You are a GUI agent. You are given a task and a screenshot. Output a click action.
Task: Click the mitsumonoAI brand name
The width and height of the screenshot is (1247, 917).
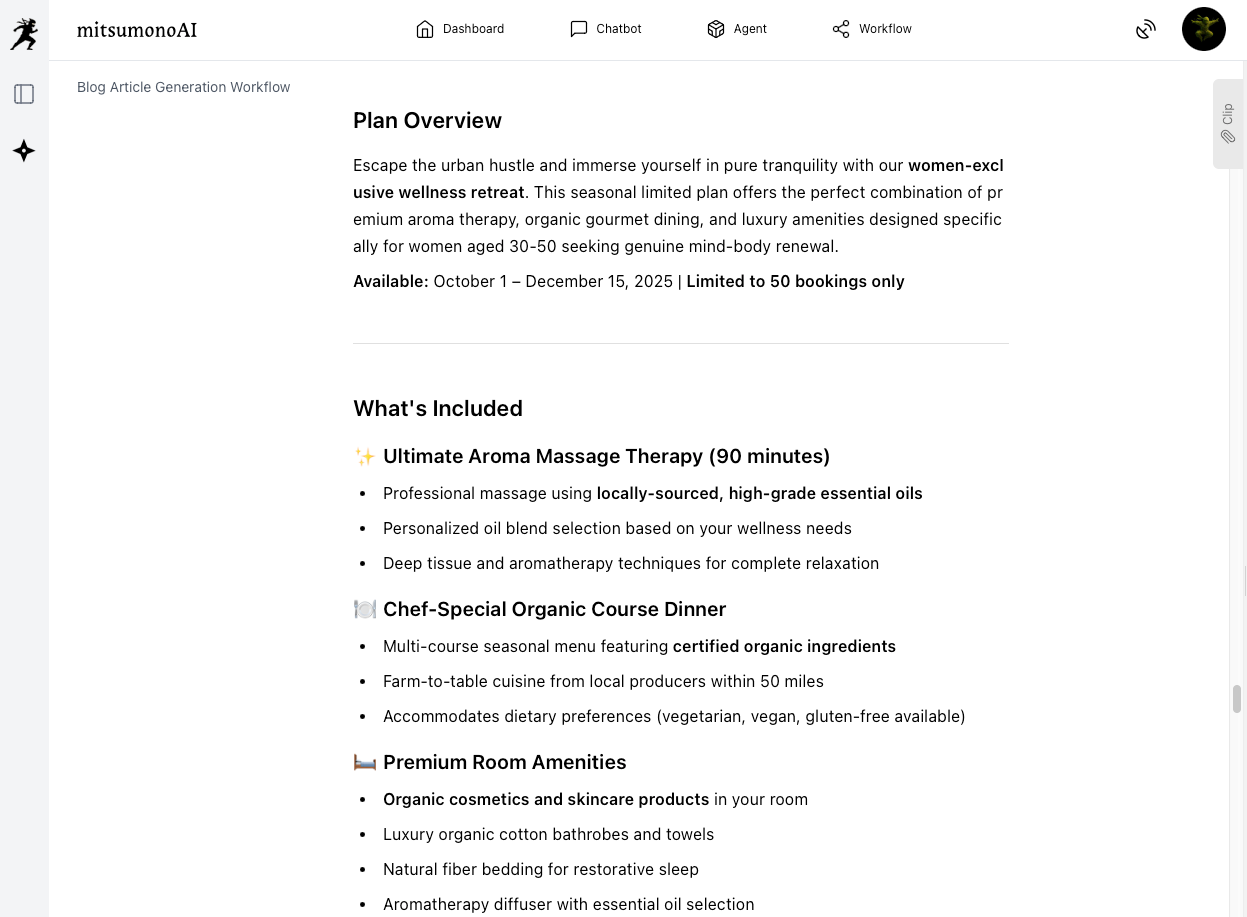point(137,30)
